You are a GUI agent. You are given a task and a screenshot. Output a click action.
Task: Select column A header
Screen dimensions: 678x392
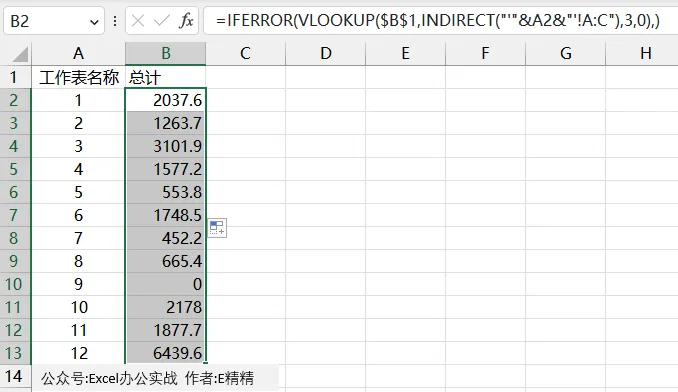[x=78, y=54]
